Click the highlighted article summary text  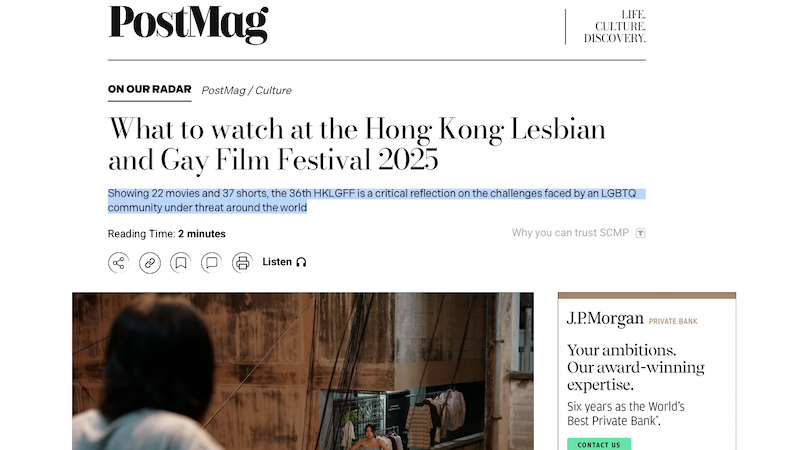[377, 201]
